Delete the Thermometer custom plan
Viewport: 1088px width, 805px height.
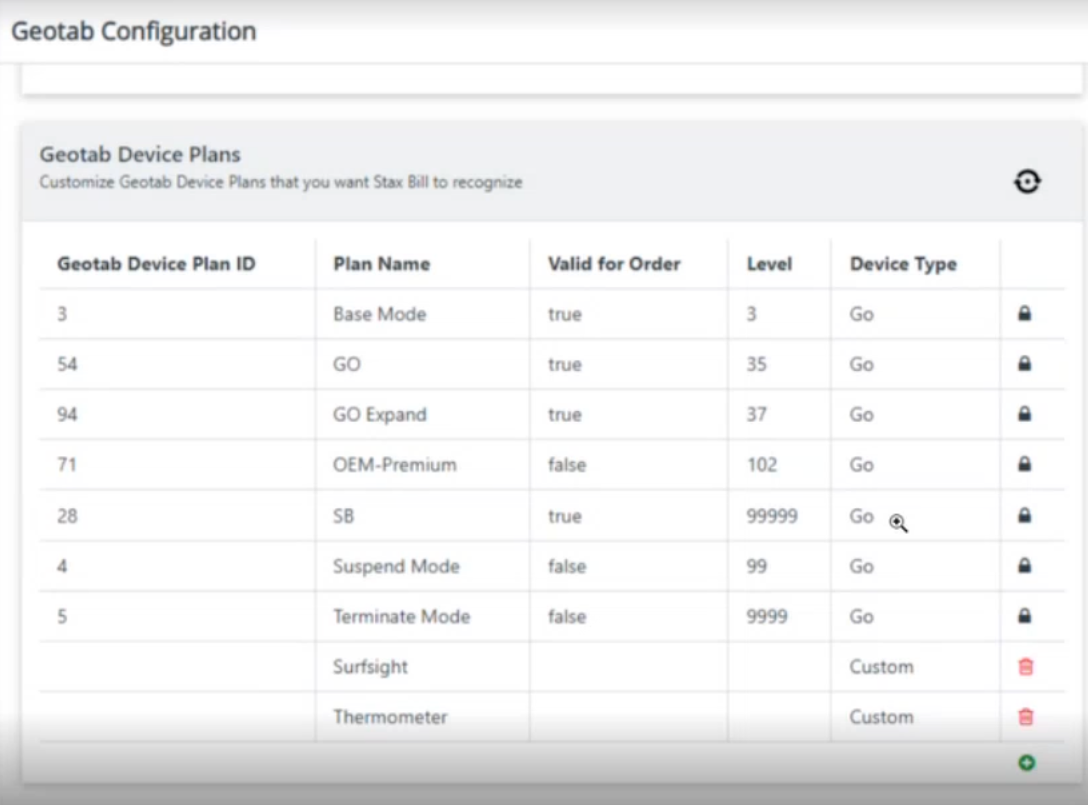pos(1026,717)
